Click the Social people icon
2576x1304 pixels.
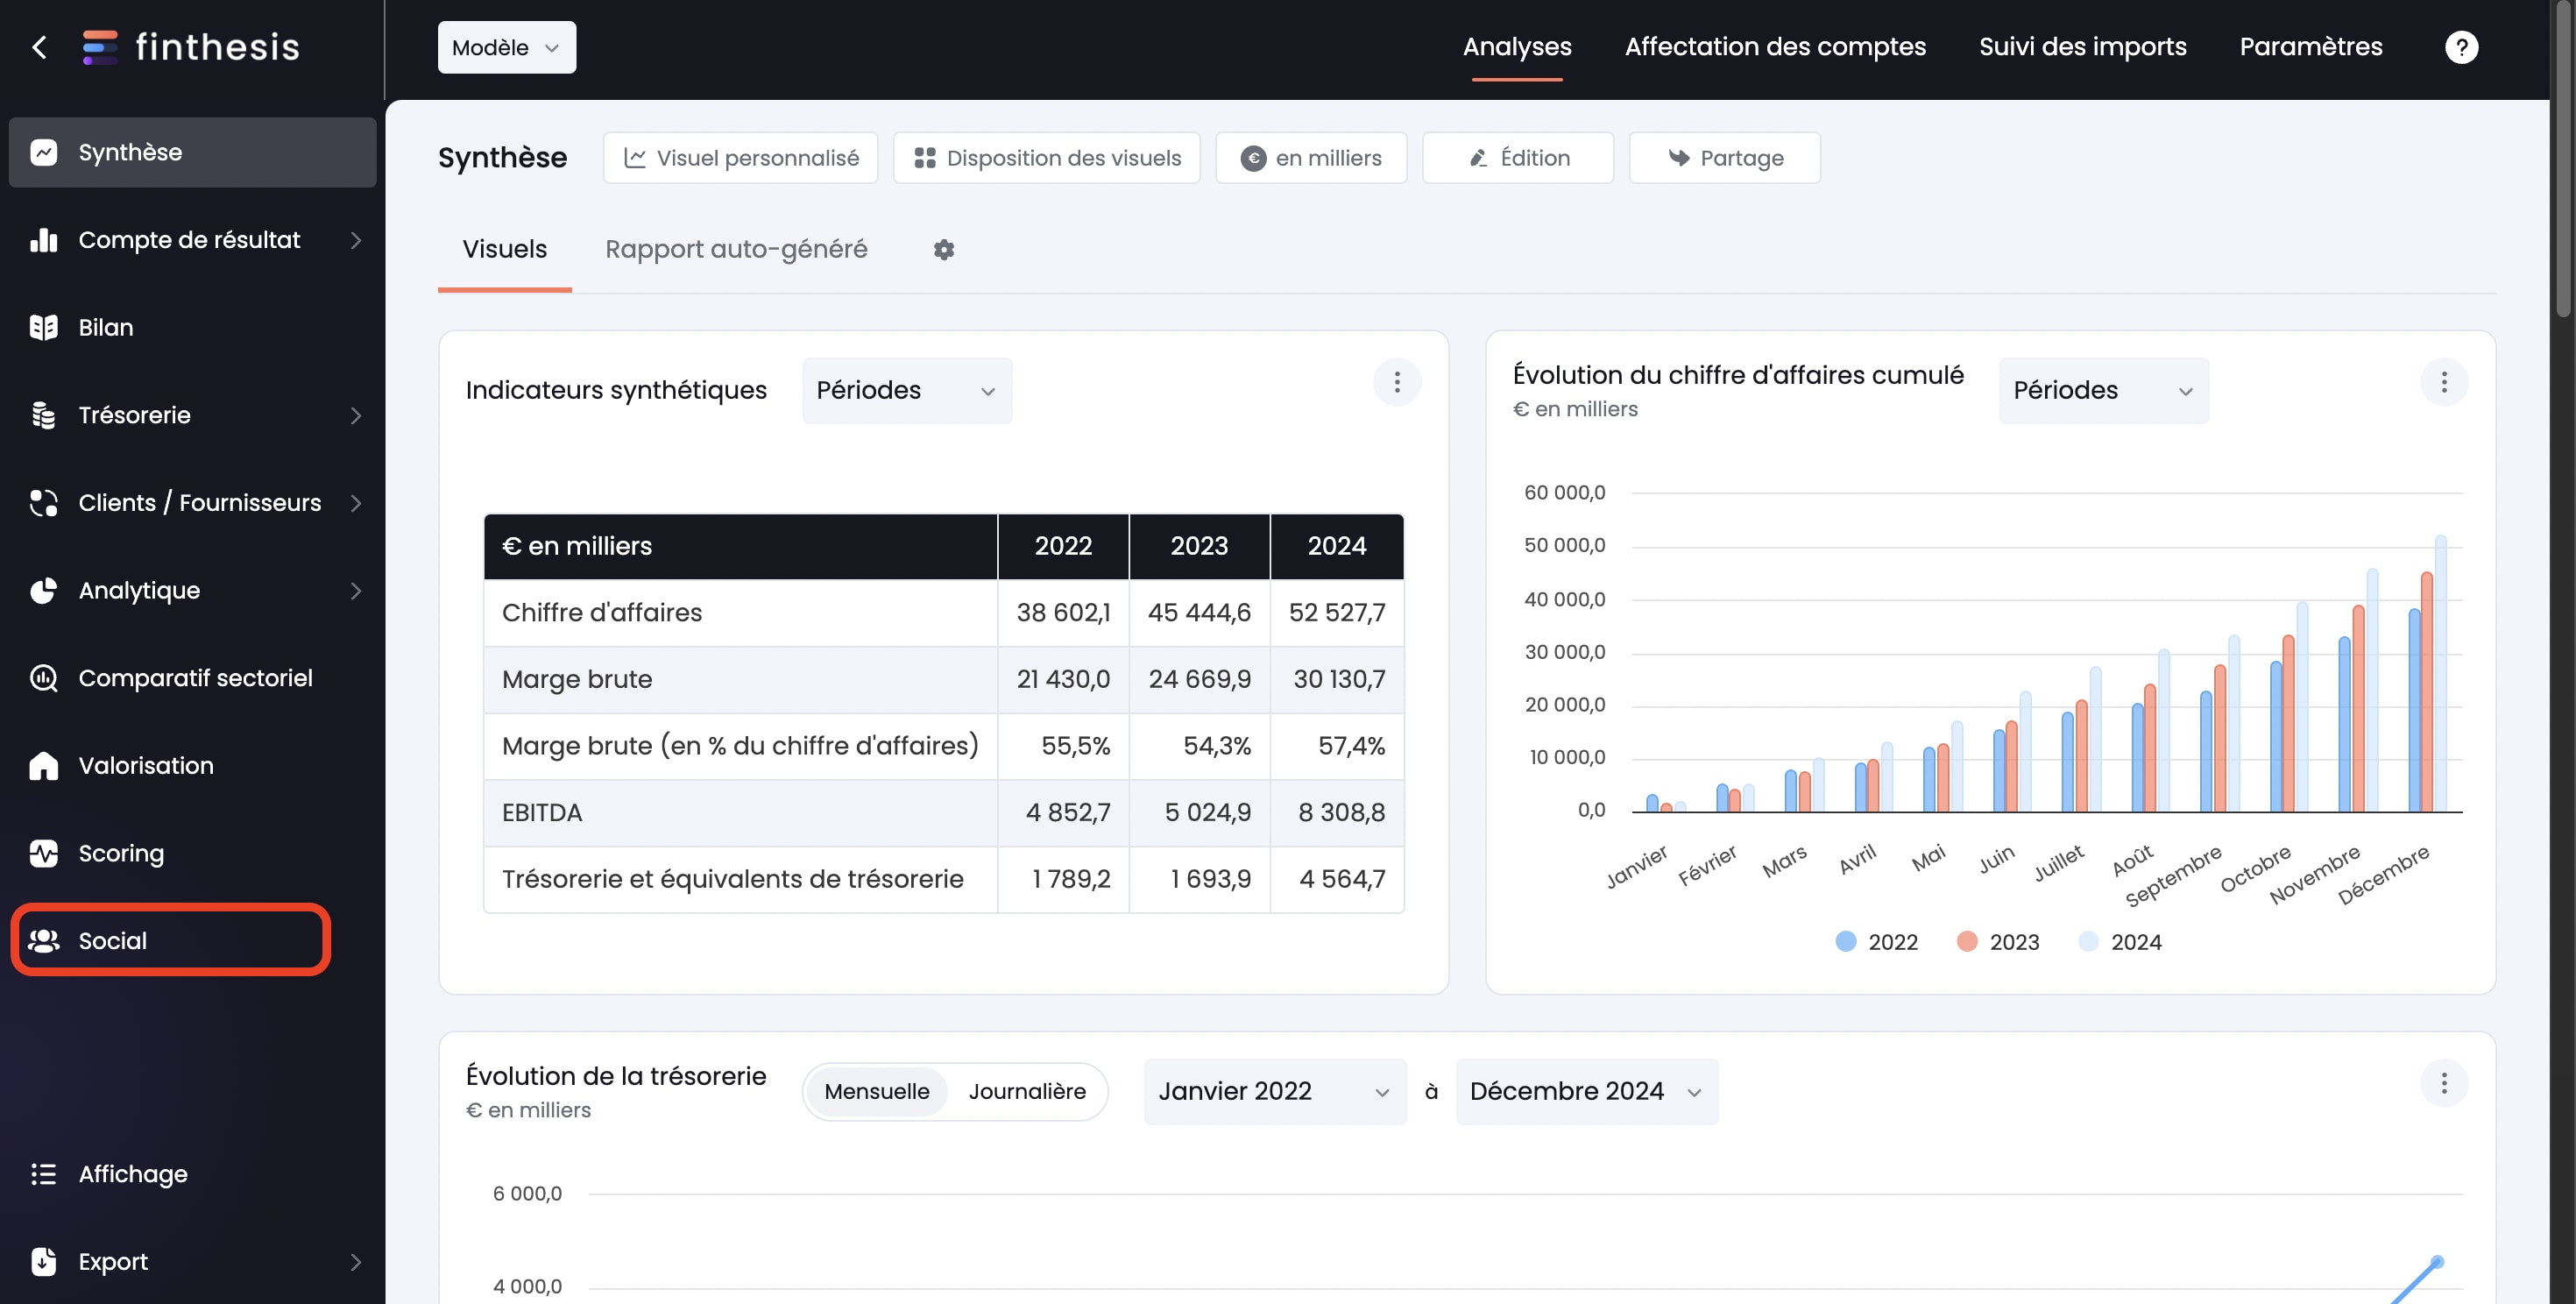pos(43,941)
